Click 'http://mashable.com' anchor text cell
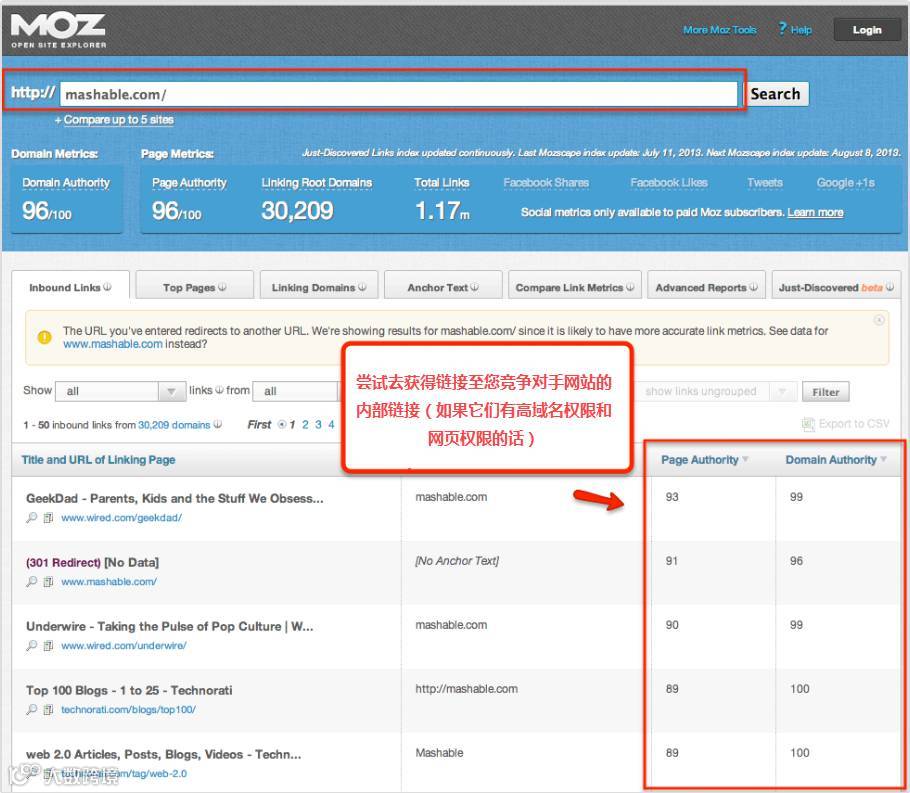The height and width of the screenshot is (793, 910). (x=466, y=689)
